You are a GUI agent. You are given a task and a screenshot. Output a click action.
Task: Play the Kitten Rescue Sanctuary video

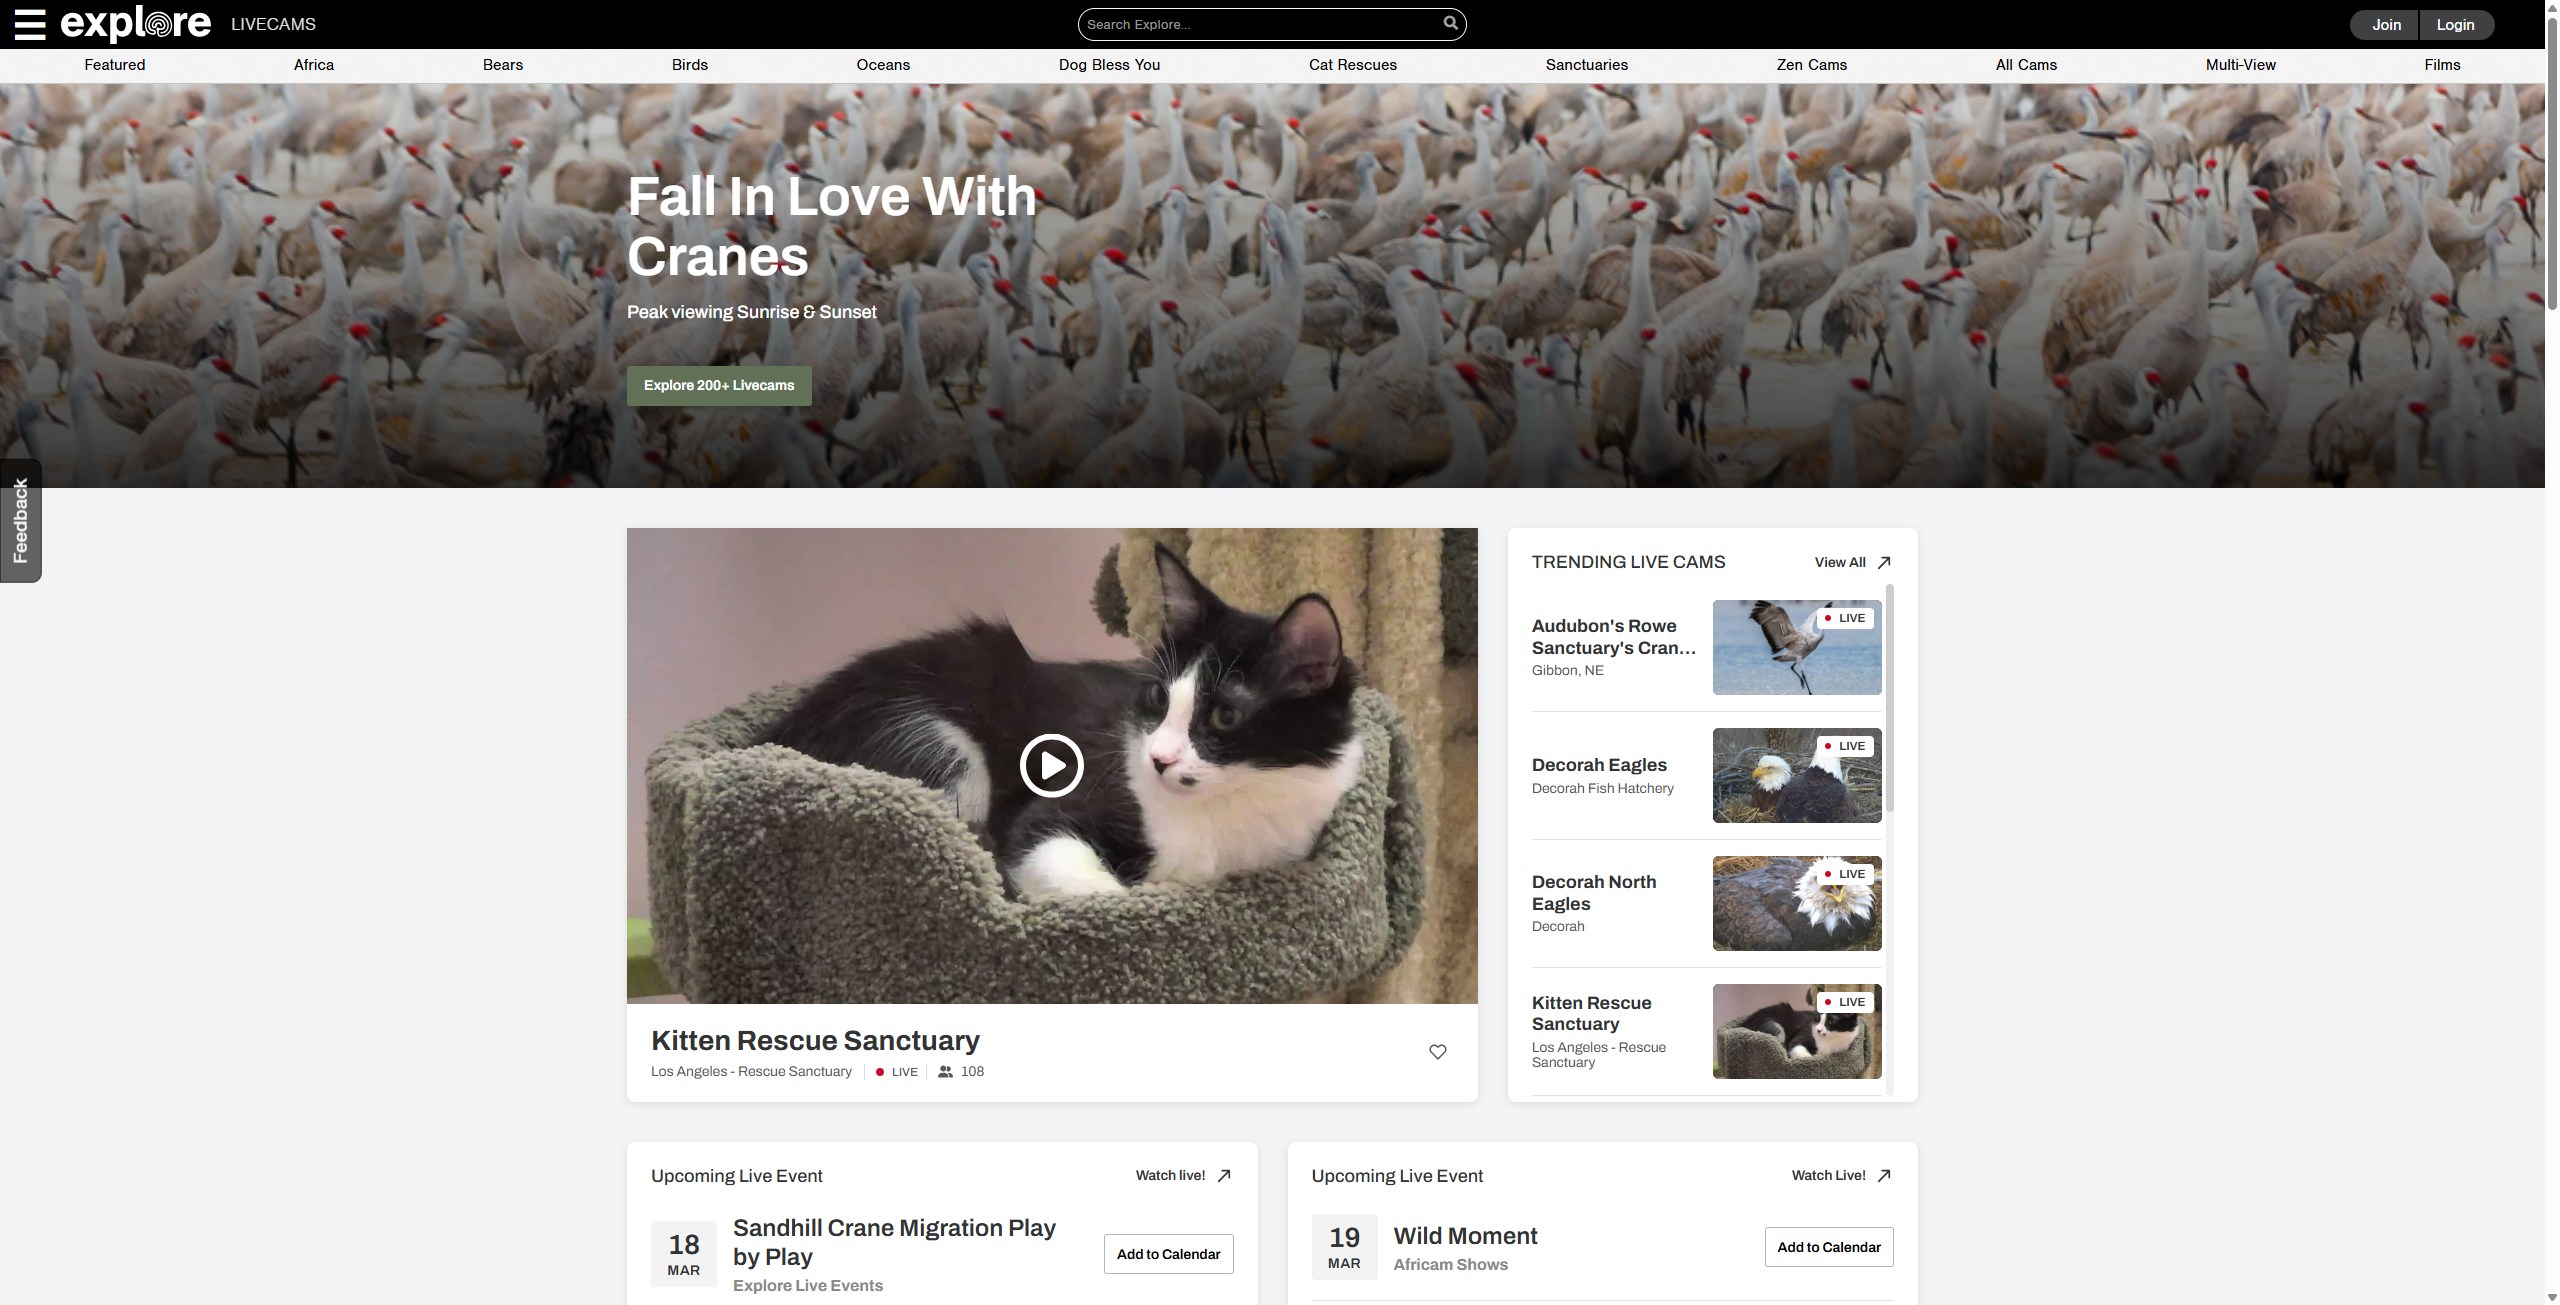click(x=1051, y=766)
